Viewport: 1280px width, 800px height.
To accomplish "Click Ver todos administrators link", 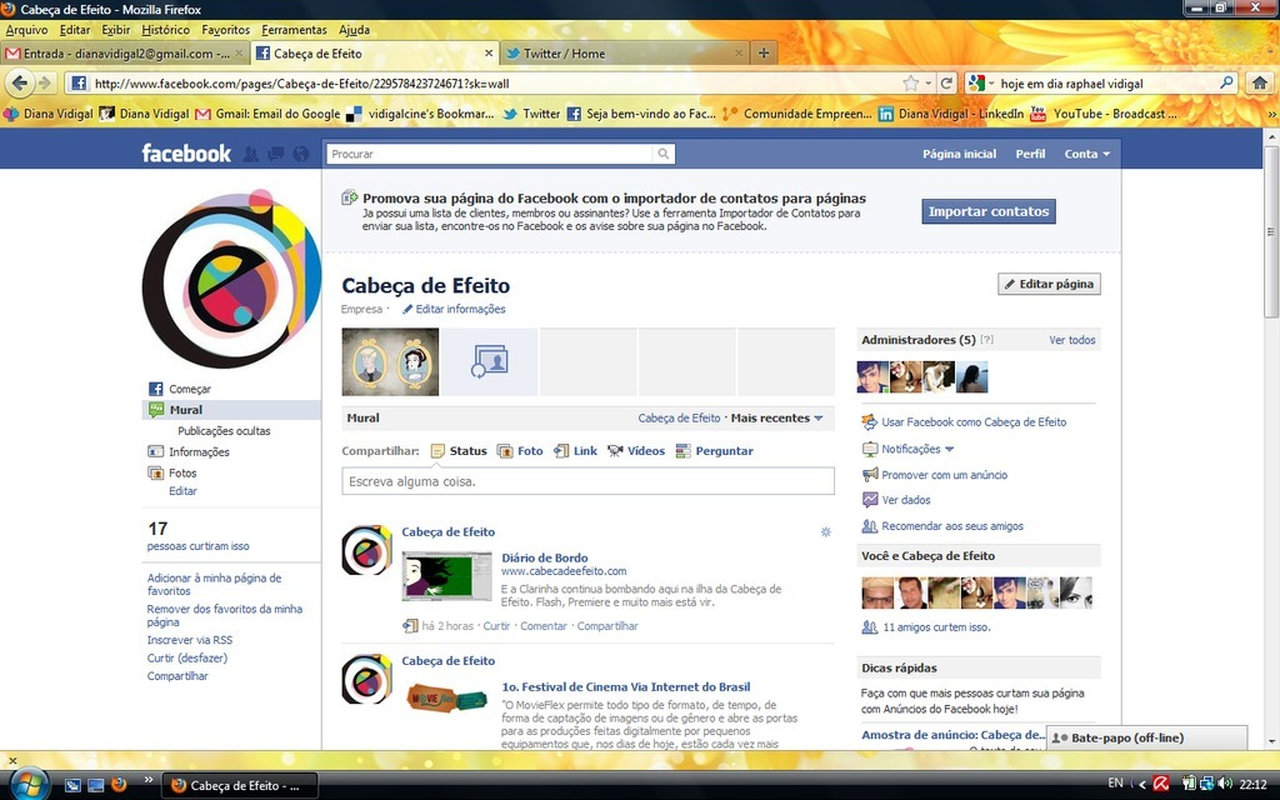I will pos(1072,340).
